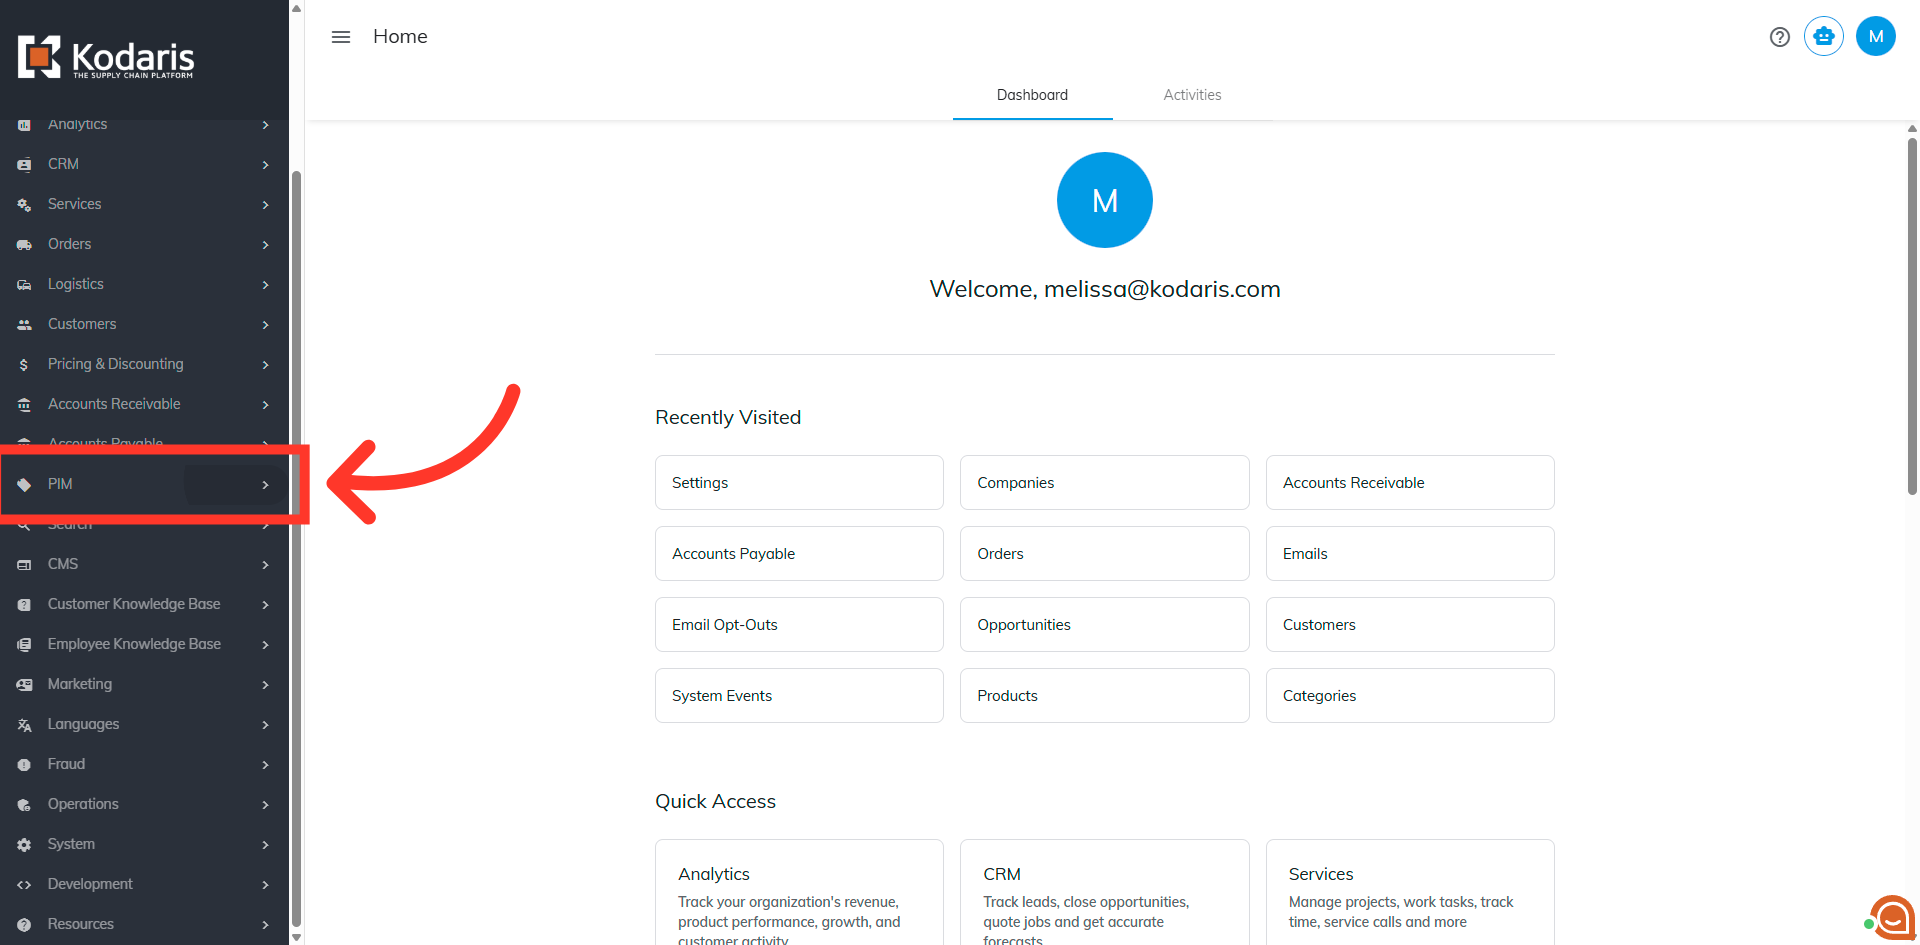Expand the Marketing menu chevron
Image resolution: width=1920 pixels, height=945 pixels.
[x=265, y=685]
